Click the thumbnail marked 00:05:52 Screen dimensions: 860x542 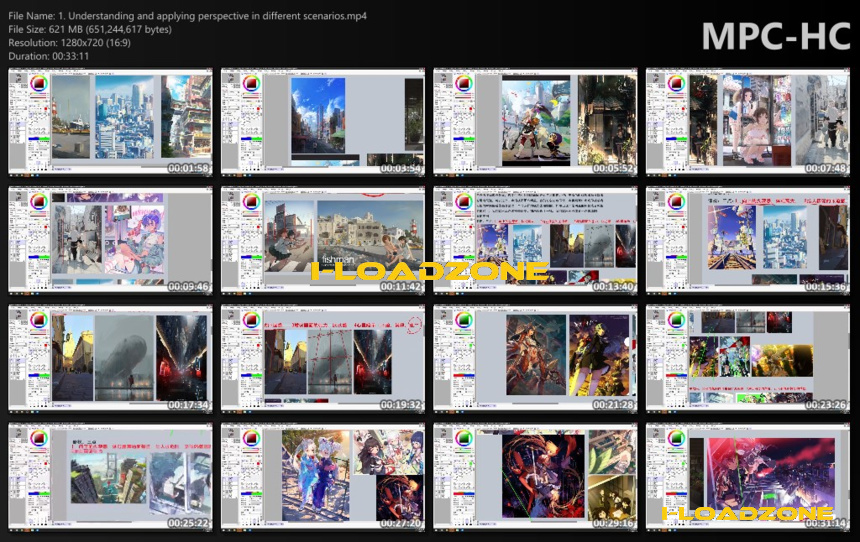[535, 122]
